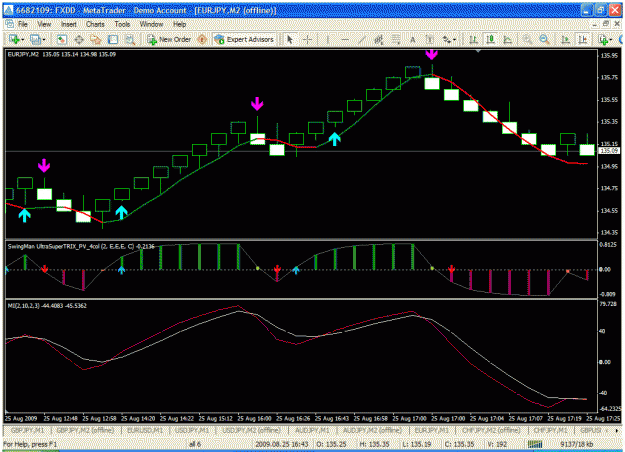Open the File menu
This screenshot has width=625, height=452.
[23, 24]
